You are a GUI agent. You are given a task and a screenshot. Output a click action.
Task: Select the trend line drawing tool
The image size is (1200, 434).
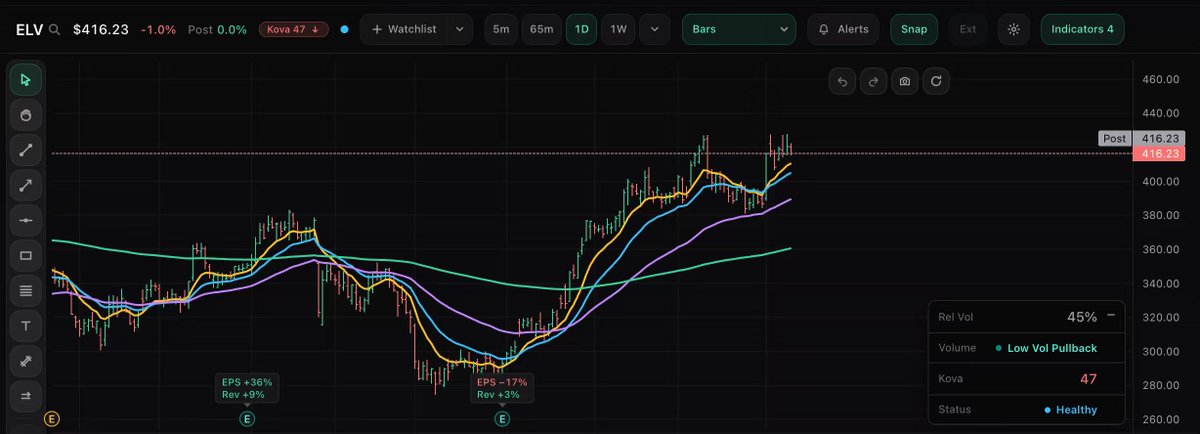26,150
